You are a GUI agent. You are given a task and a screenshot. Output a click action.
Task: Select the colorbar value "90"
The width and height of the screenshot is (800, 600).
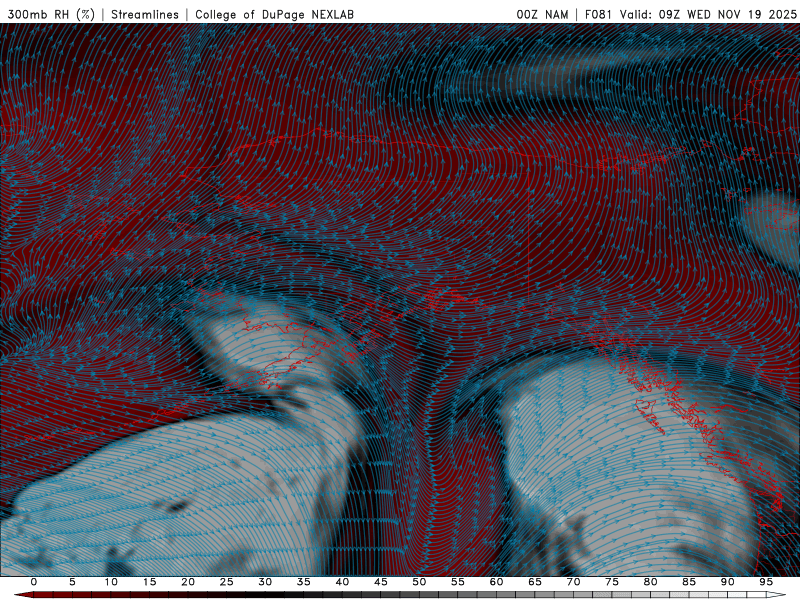click(x=727, y=582)
